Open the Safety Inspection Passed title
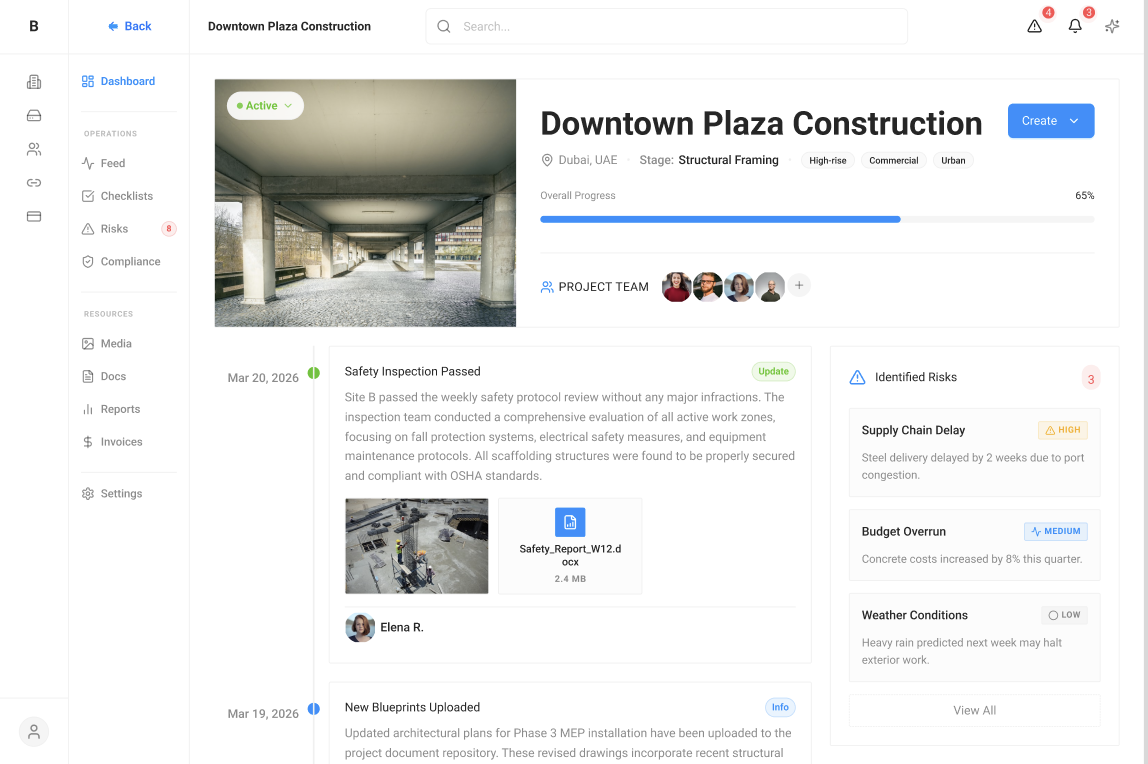Screen dimensions: 1148x764 pyautogui.click(x=413, y=371)
